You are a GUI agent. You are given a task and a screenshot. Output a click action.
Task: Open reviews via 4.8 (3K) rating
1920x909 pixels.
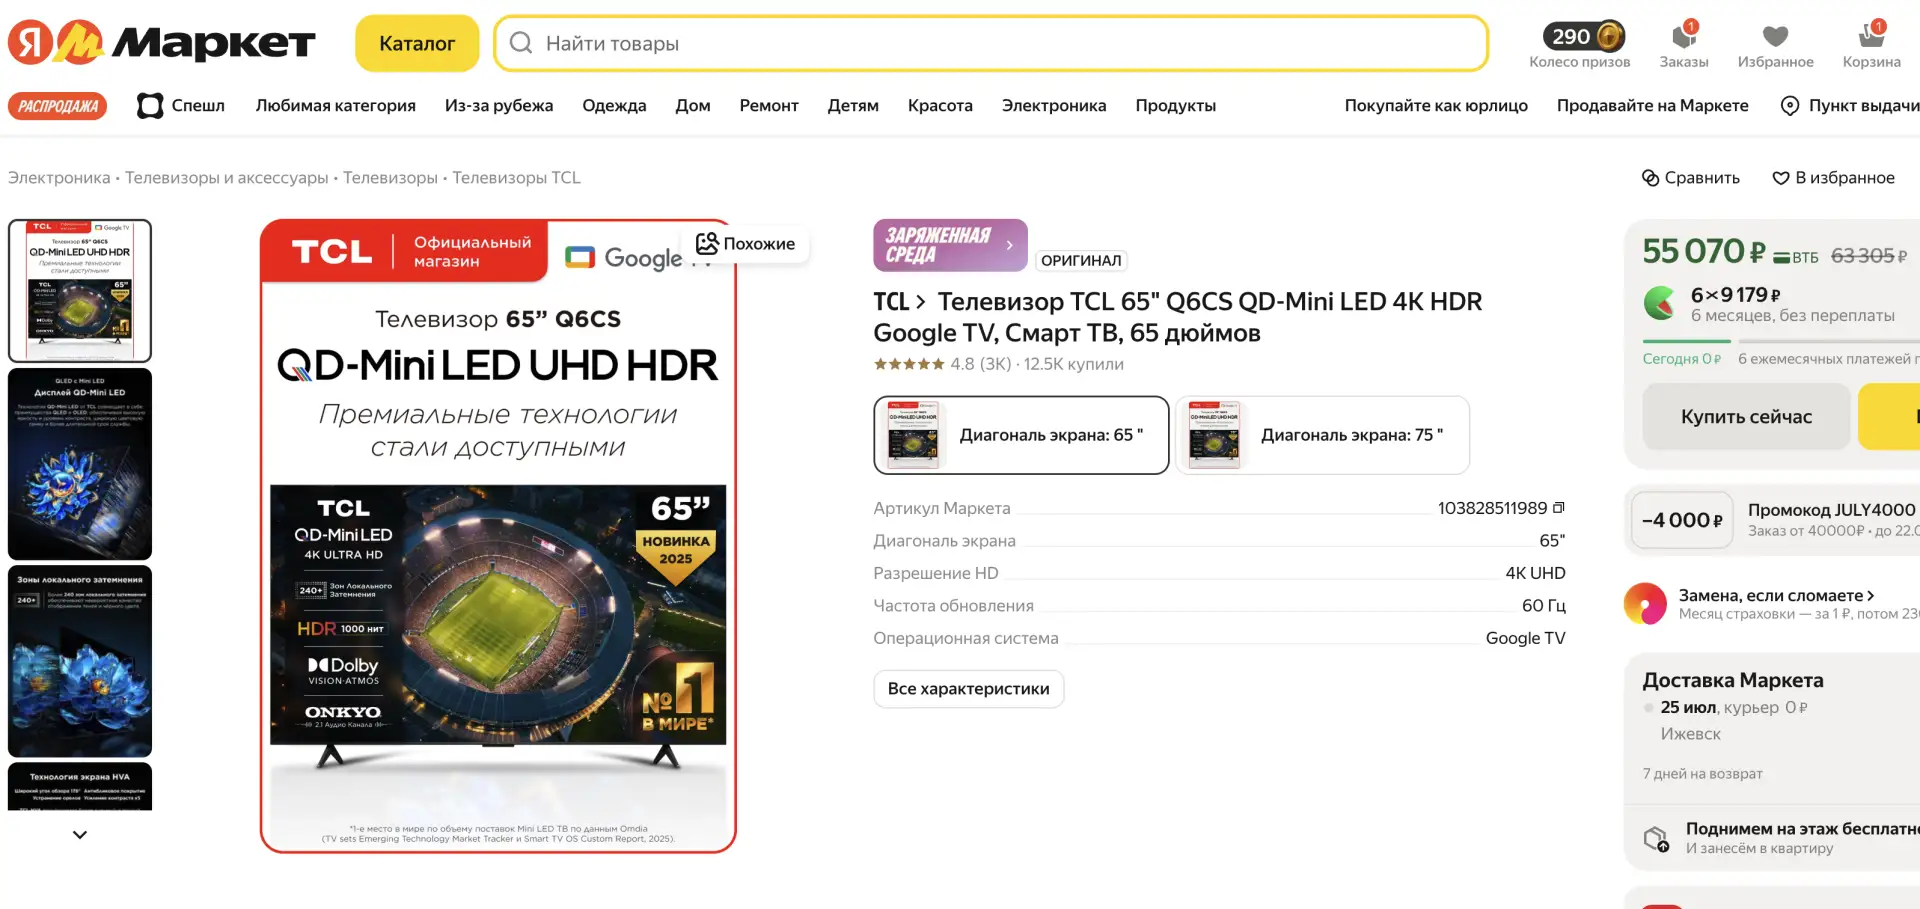[x=981, y=364]
